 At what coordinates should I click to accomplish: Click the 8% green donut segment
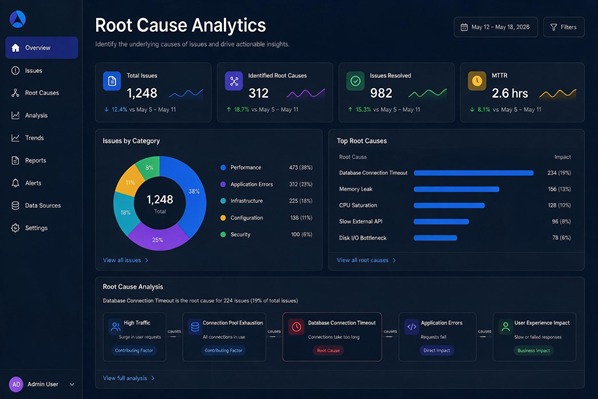pos(149,168)
